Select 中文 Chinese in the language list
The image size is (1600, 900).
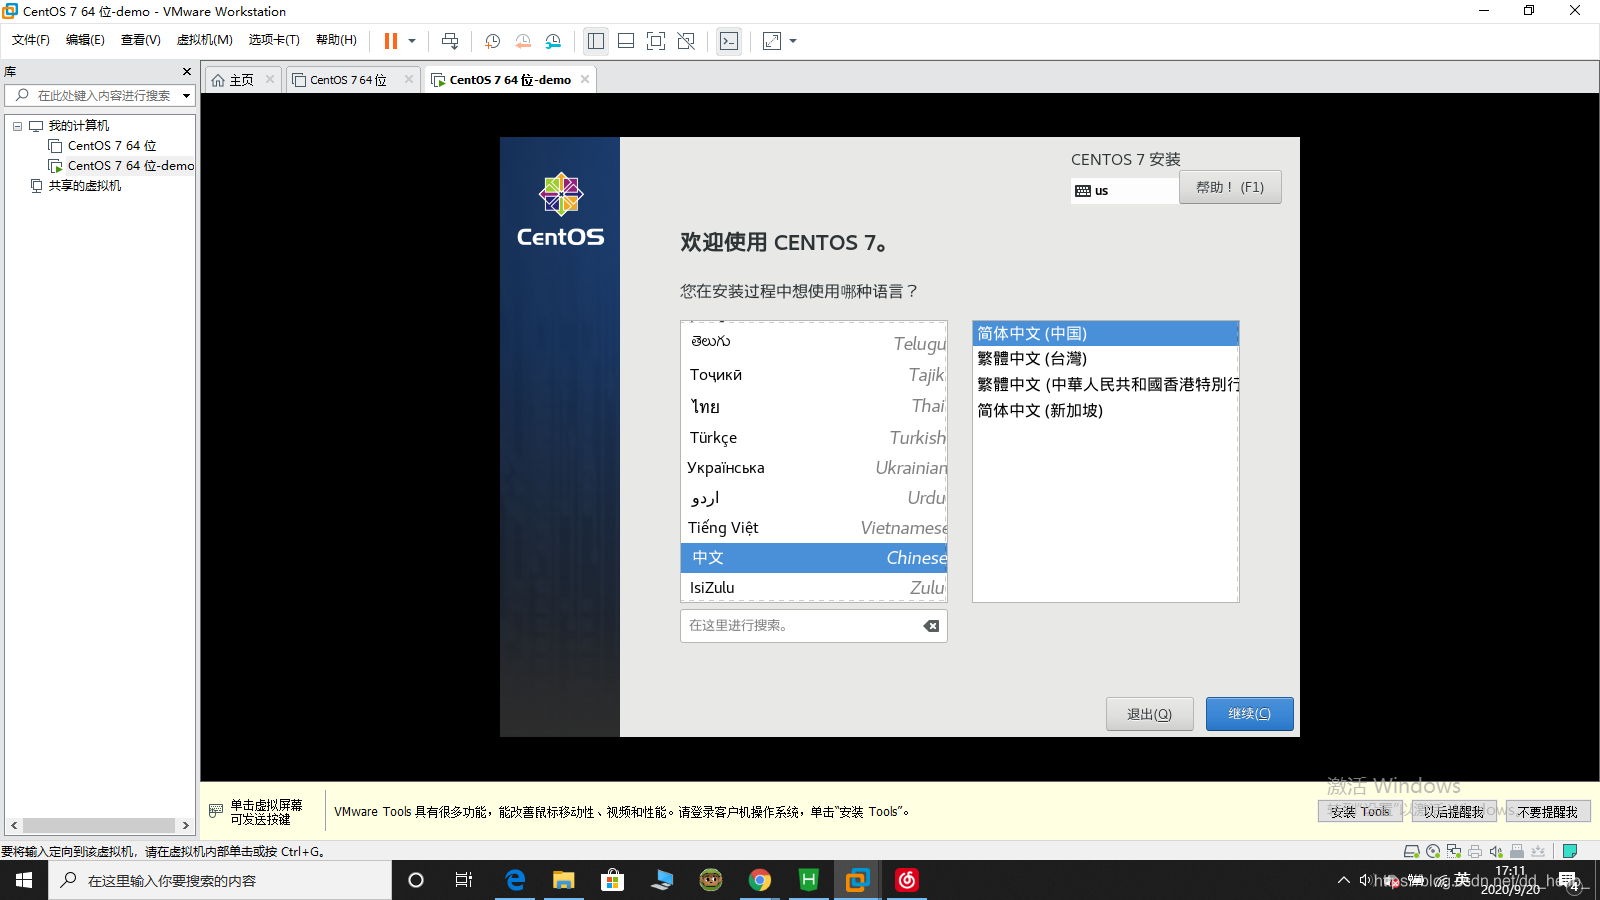(x=814, y=558)
